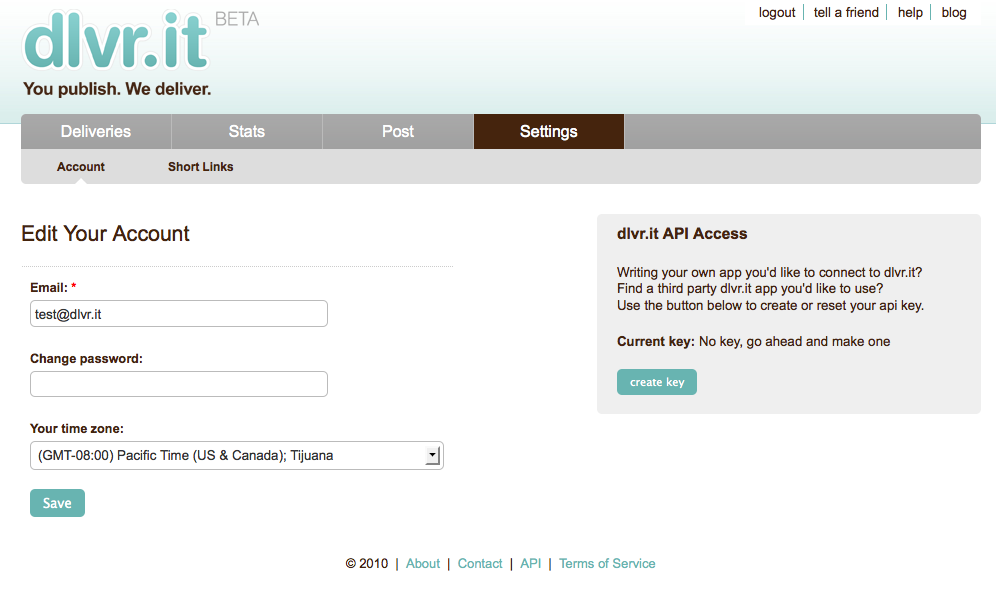996x593 pixels.
Task: Open the About footer link
Action: coord(422,564)
